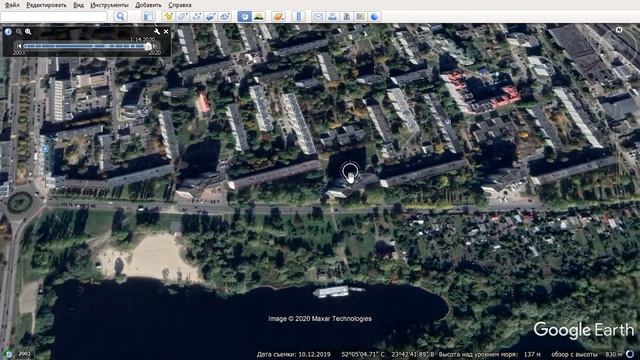
Task: Click the print icon
Action: (x=332, y=16)
